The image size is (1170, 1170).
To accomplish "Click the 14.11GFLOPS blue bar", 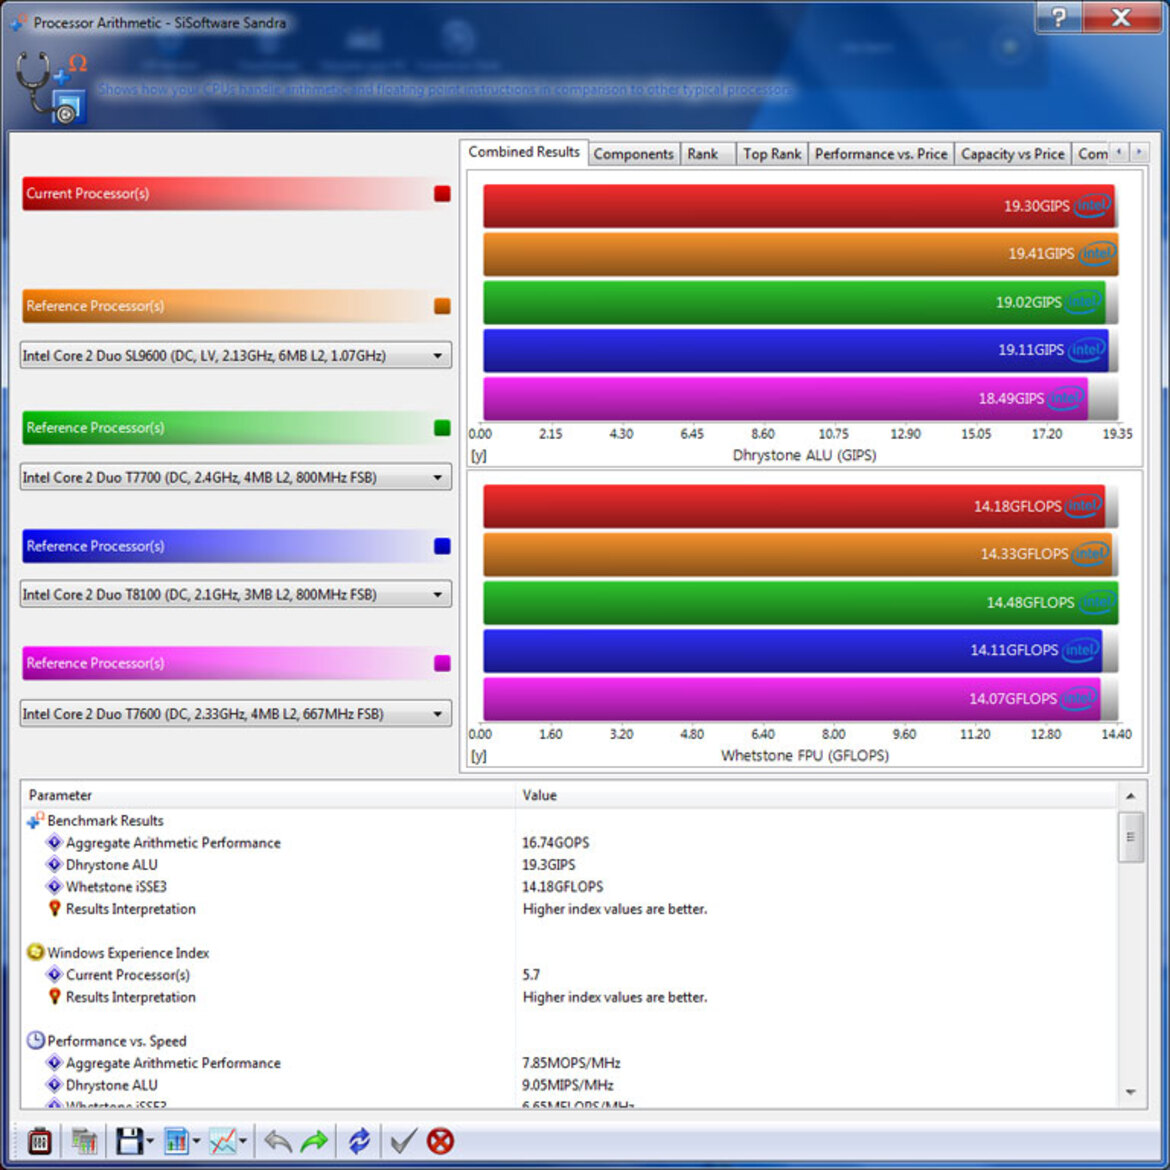I will (x=792, y=651).
